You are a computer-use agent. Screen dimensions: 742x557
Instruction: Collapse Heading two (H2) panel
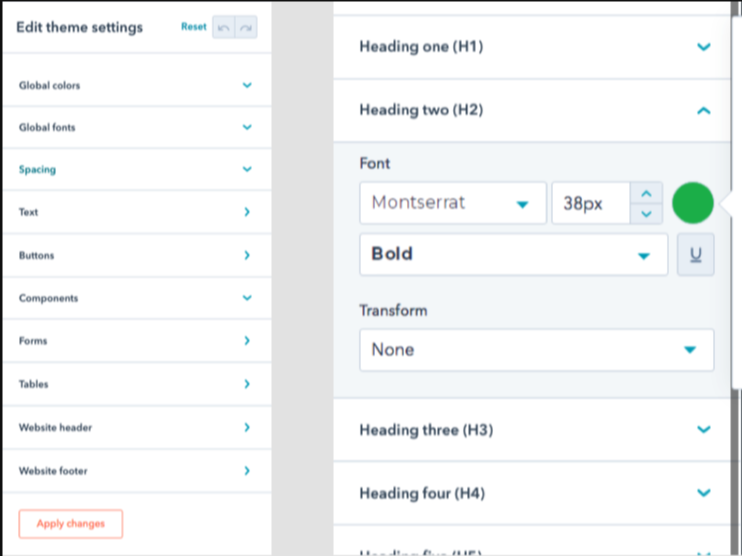pos(532,110)
